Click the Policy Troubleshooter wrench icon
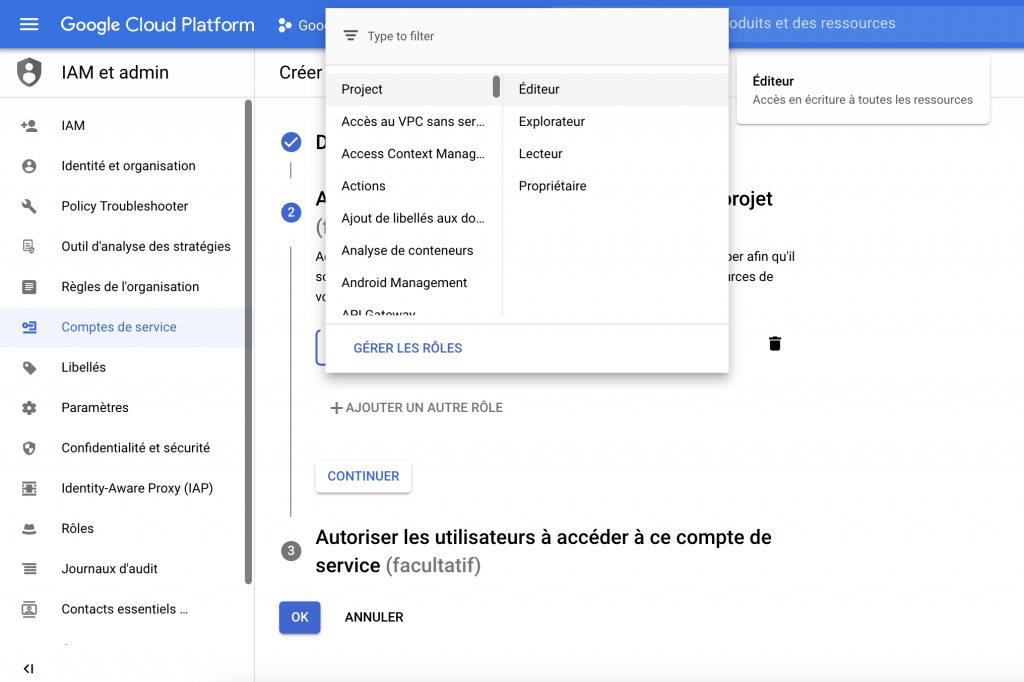Image resolution: width=1024 pixels, height=682 pixels. tap(29, 206)
